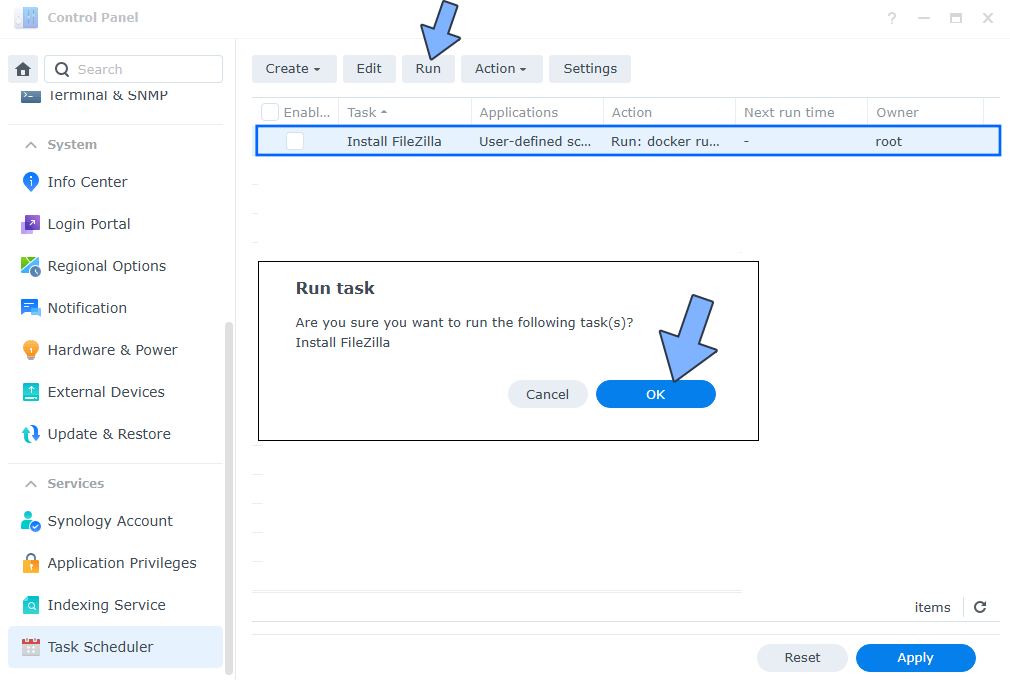Click the Run button
The height and width of the screenshot is (680, 1010).
click(428, 69)
